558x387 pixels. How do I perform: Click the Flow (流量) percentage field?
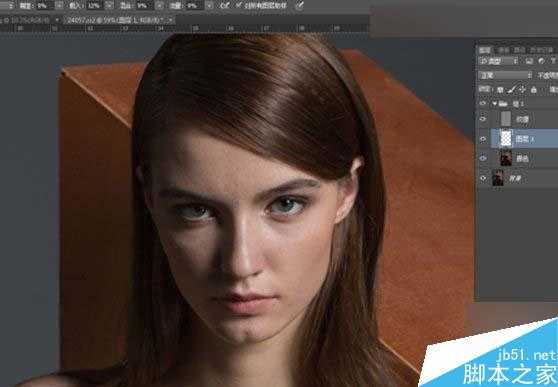[x=194, y=5]
